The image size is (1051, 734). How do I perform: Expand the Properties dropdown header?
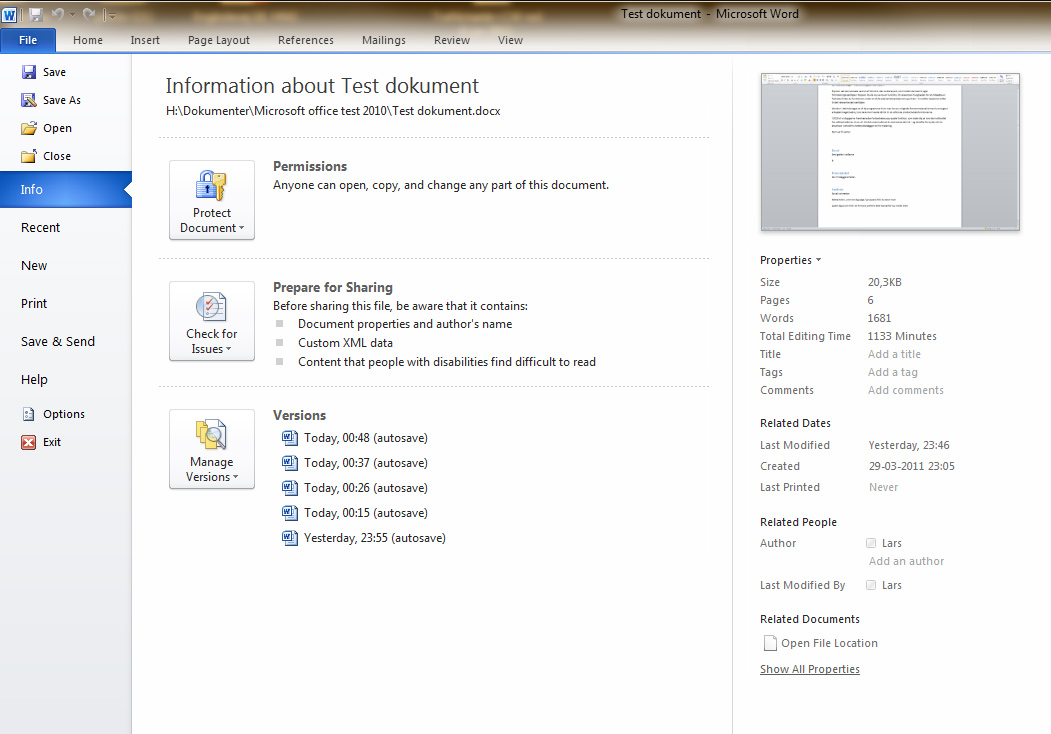point(790,260)
